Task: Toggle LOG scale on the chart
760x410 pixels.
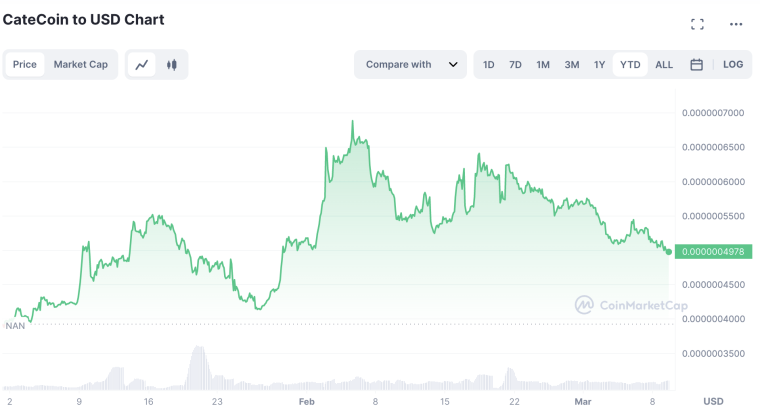Action: click(x=733, y=64)
